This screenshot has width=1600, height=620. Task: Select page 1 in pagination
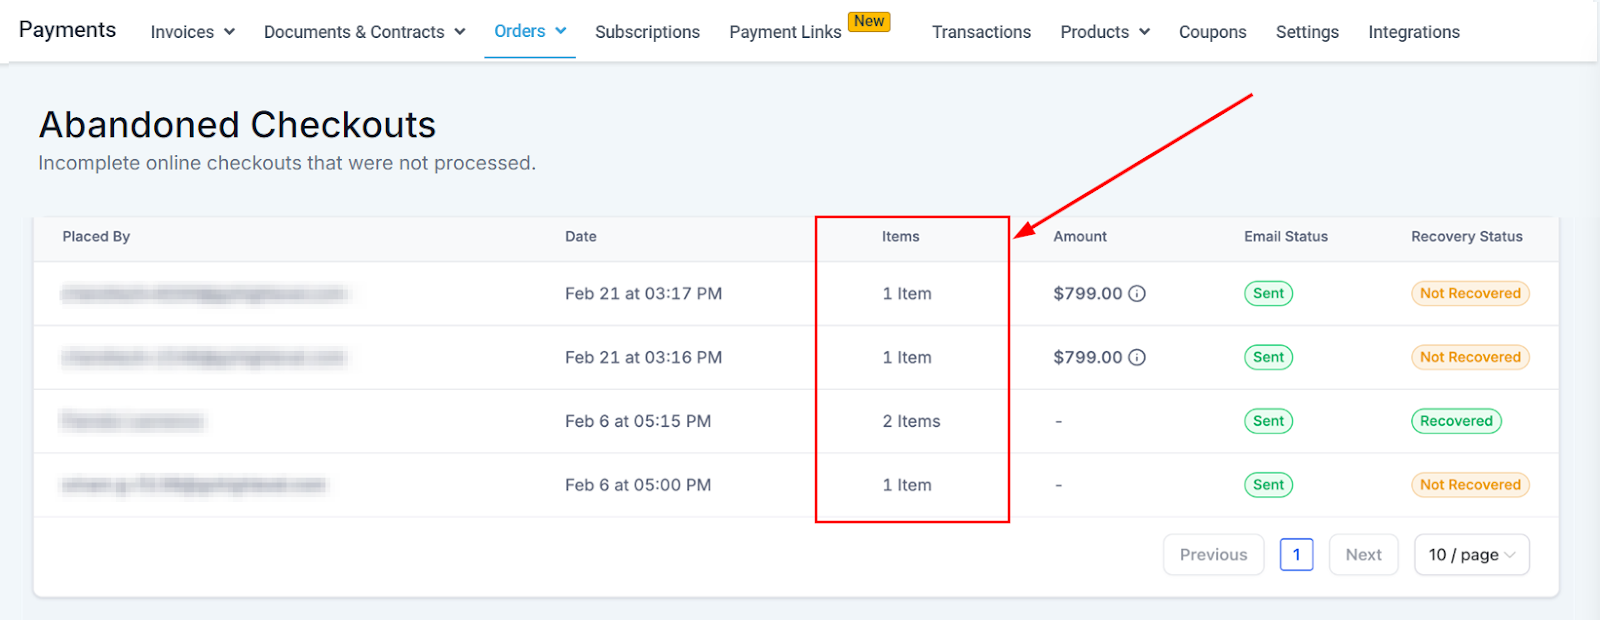click(x=1296, y=555)
